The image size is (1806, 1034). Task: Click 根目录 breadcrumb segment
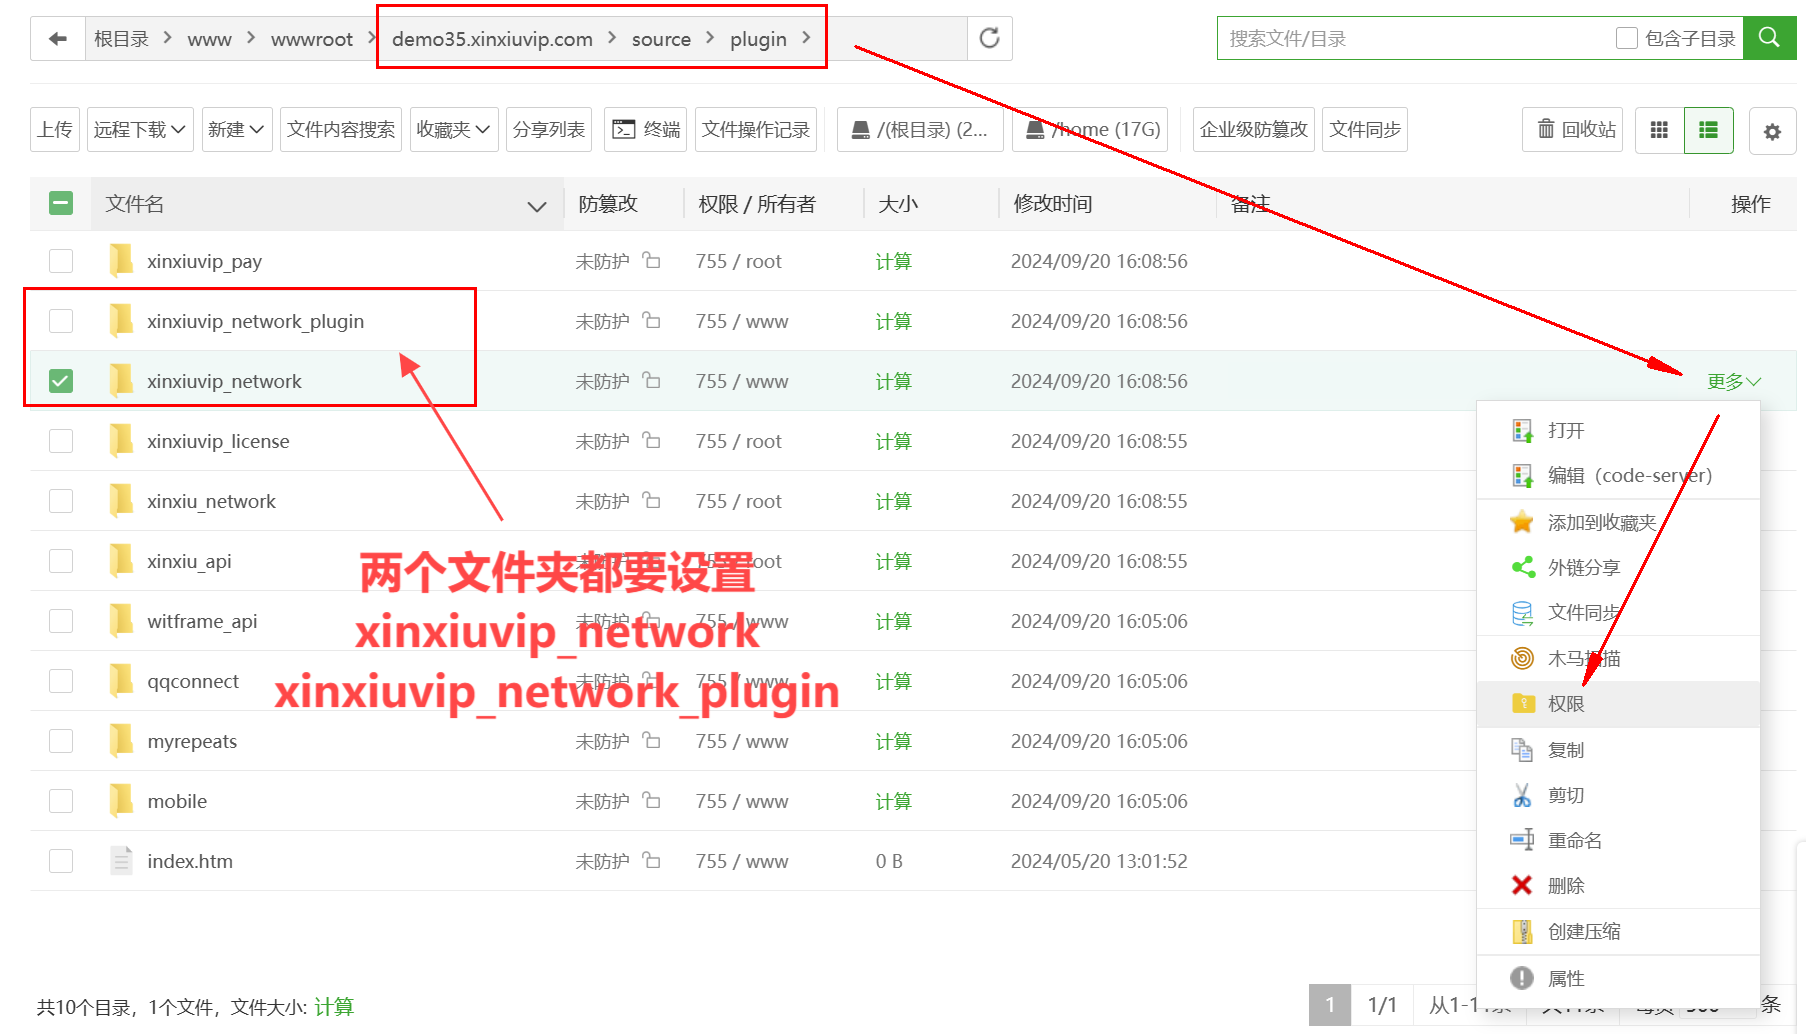[121, 39]
